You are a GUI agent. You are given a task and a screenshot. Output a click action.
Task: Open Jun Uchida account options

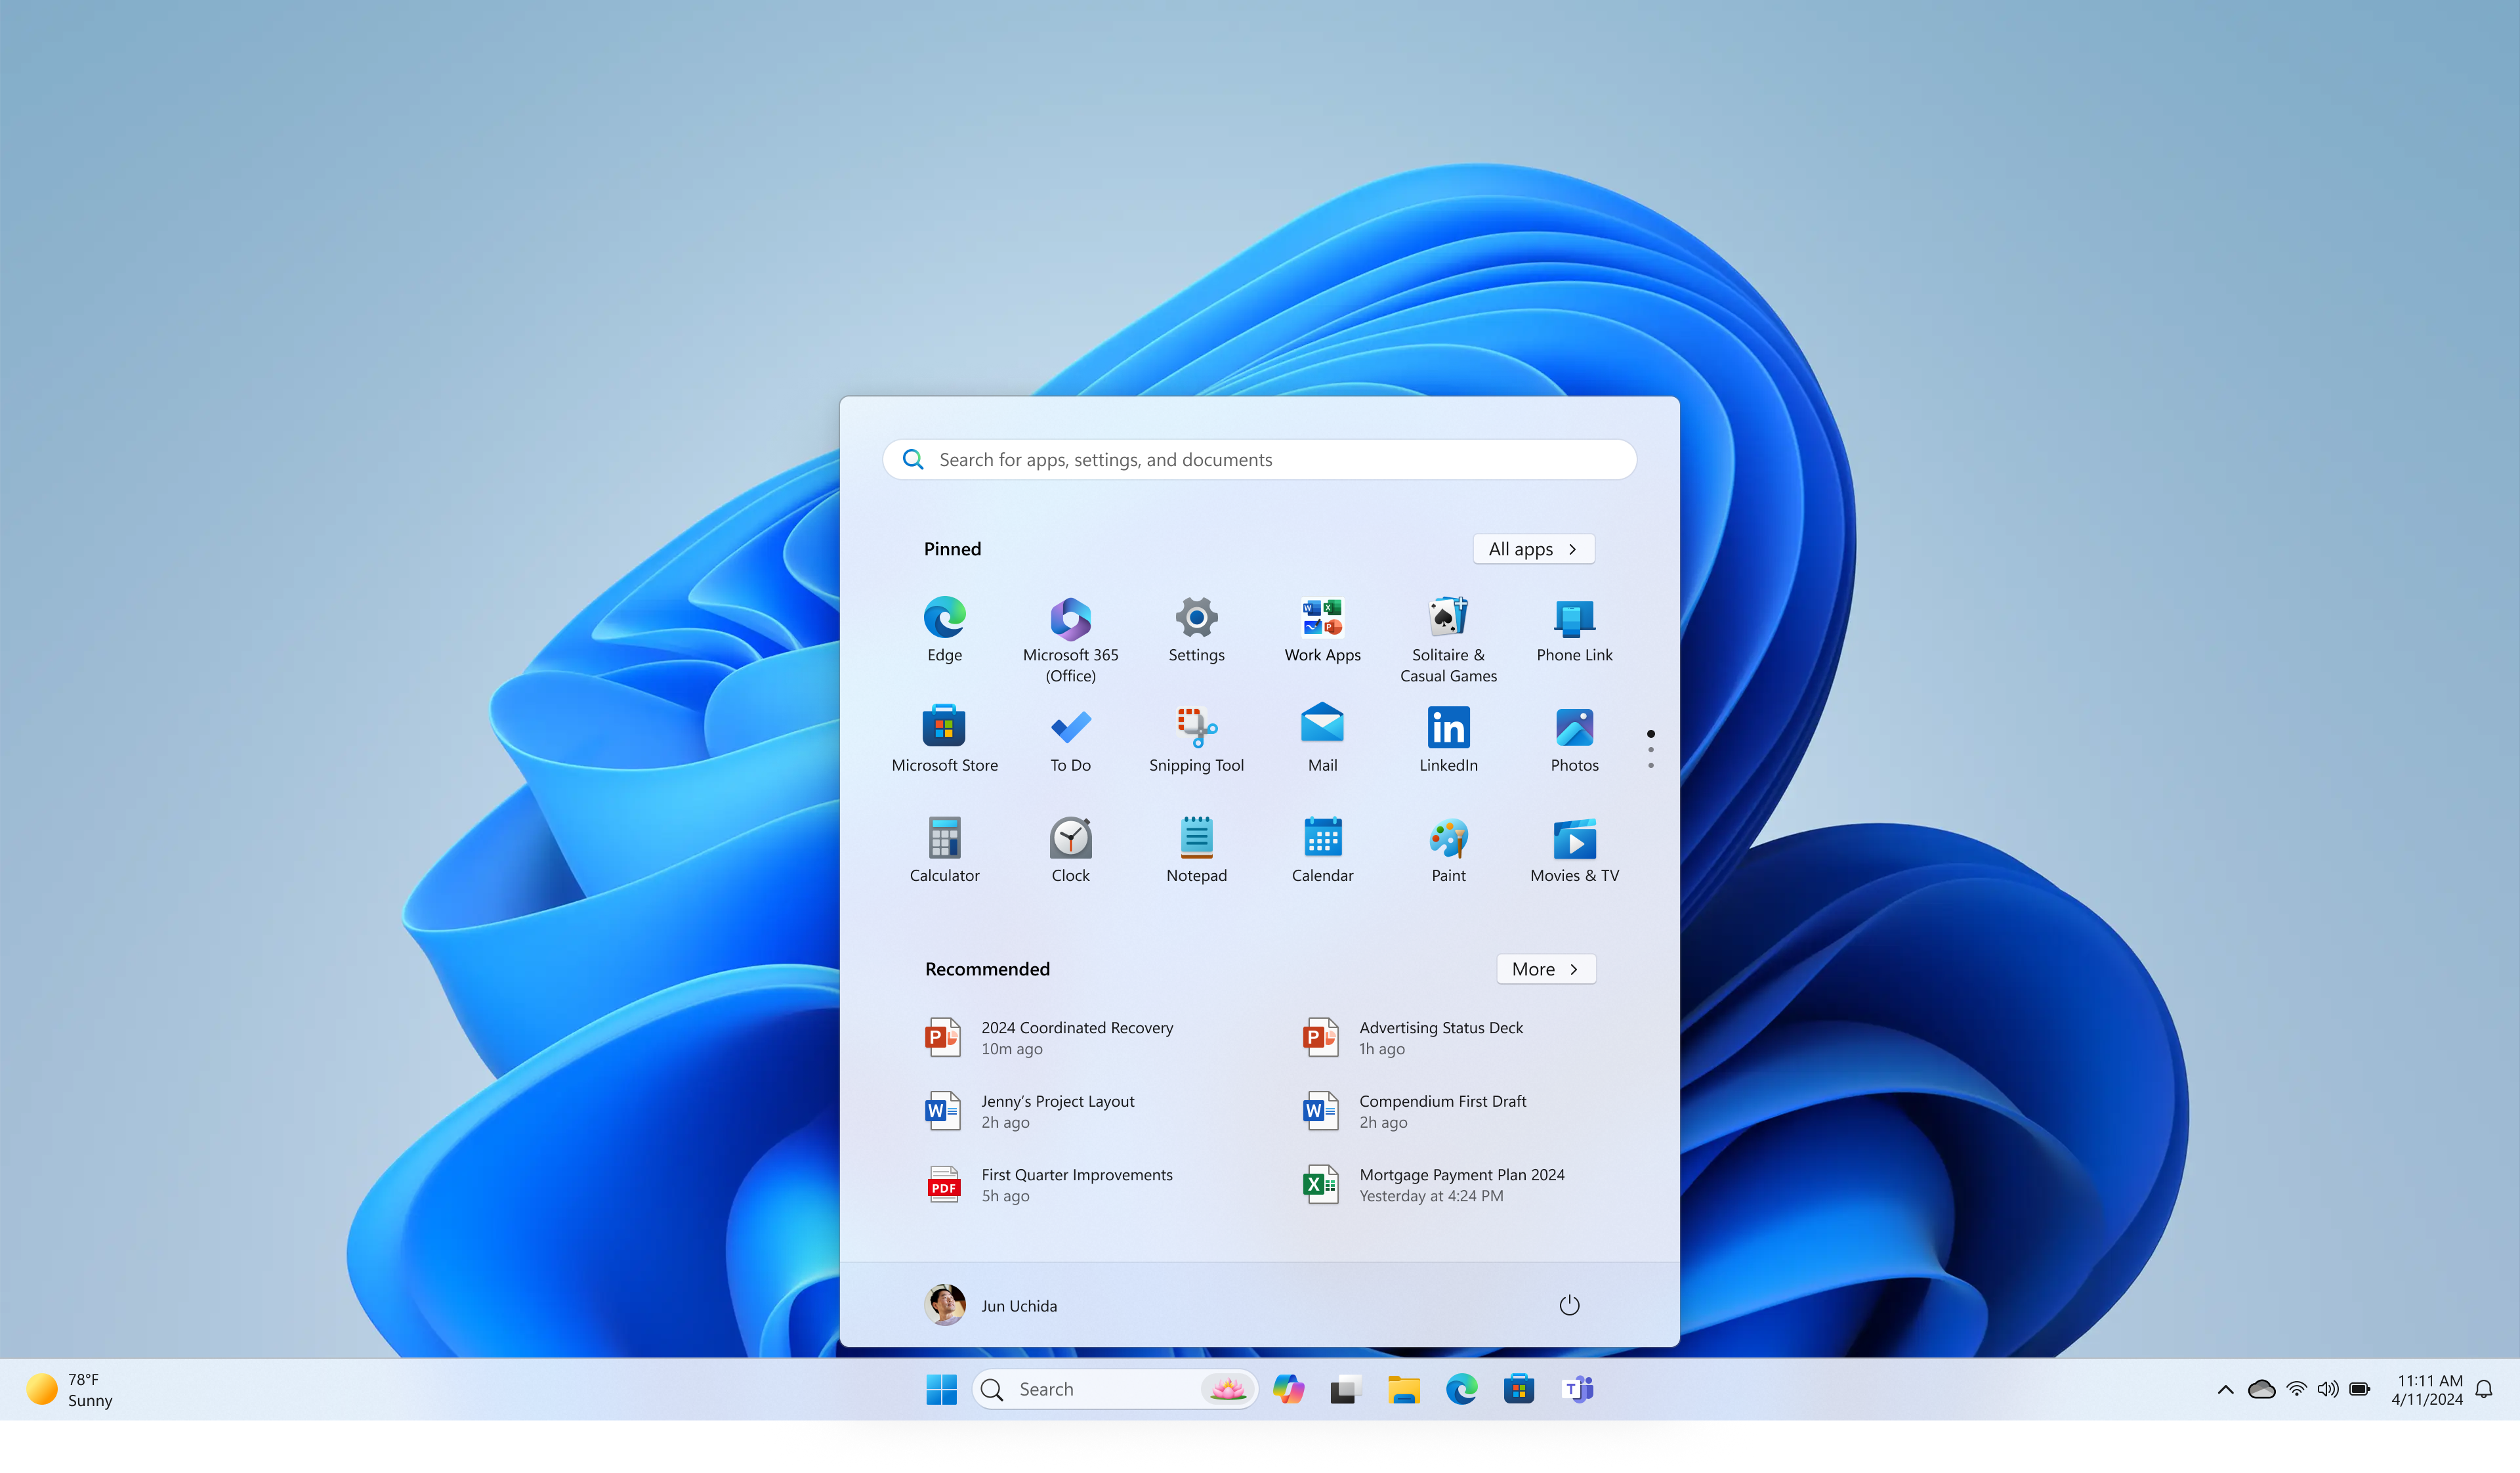click(991, 1305)
